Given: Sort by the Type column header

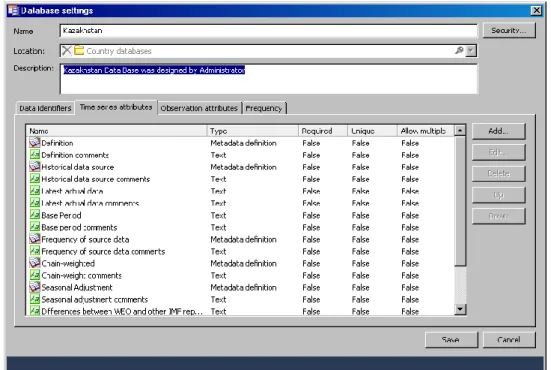Looking at the screenshot, I should (253, 131).
